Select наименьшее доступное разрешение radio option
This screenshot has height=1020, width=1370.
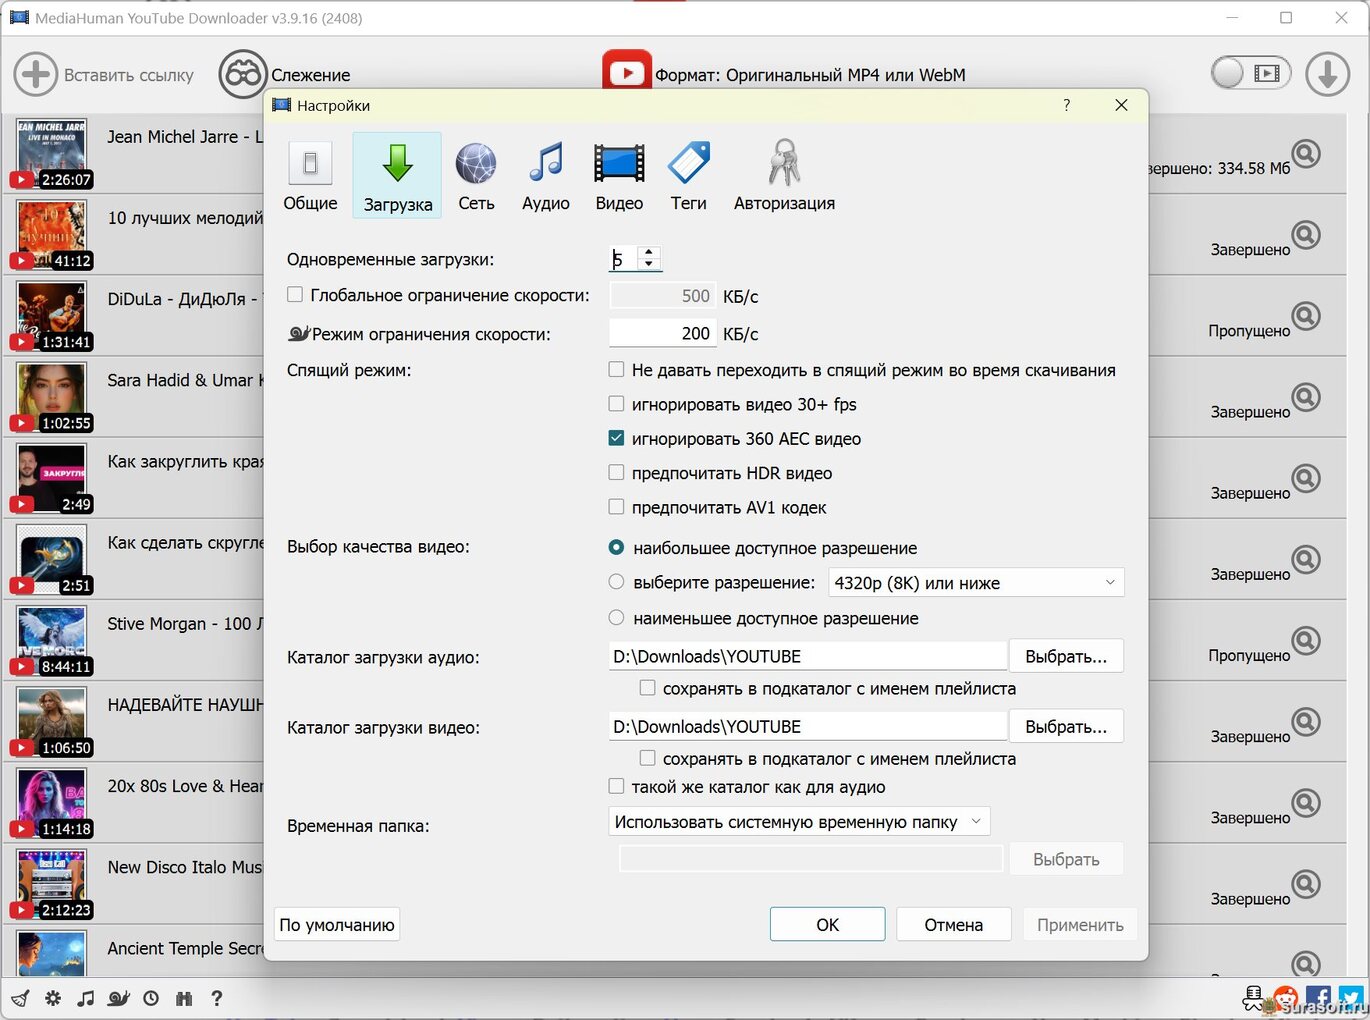[616, 618]
